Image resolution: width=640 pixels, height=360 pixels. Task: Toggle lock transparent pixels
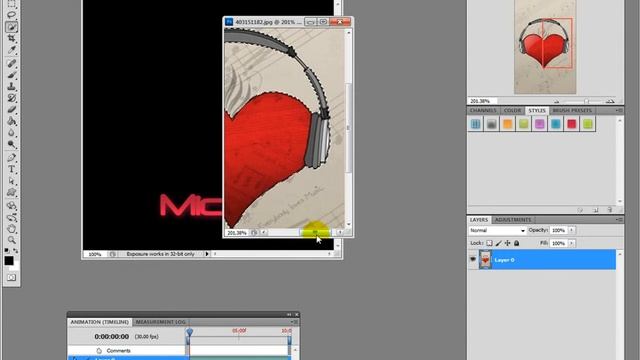pyautogui.click(x=489, y=243)
